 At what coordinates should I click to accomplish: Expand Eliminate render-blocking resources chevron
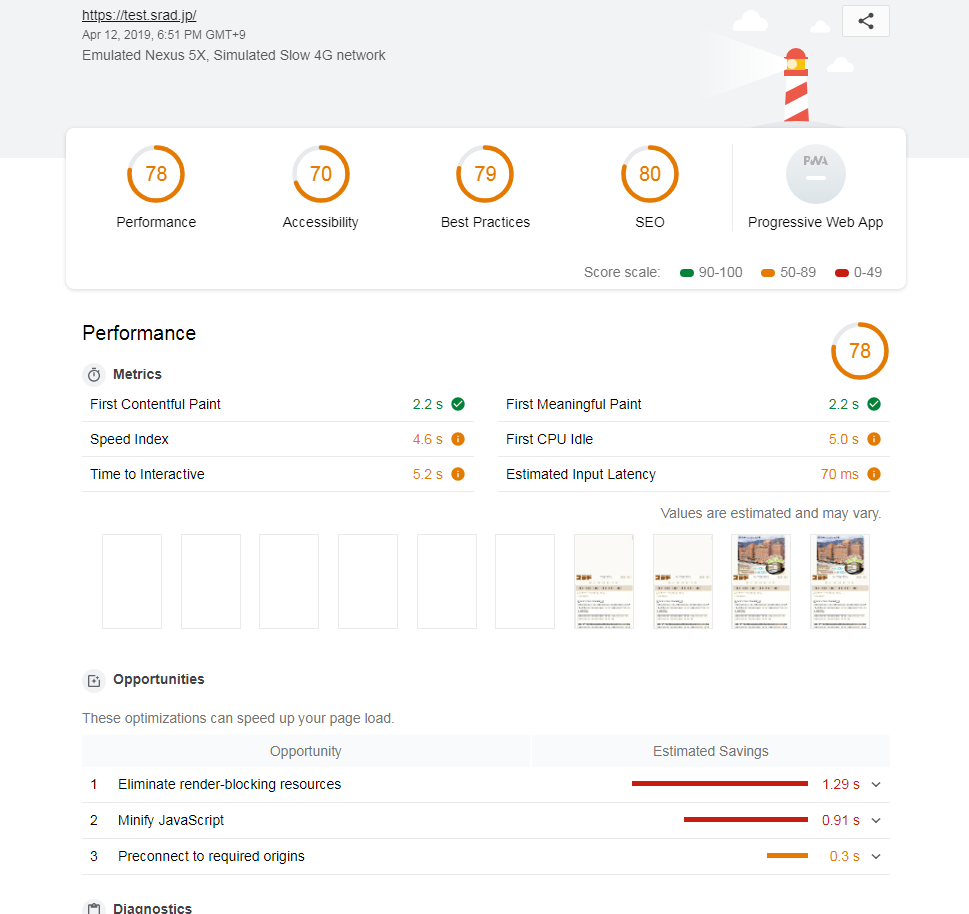tap(876, 784)
